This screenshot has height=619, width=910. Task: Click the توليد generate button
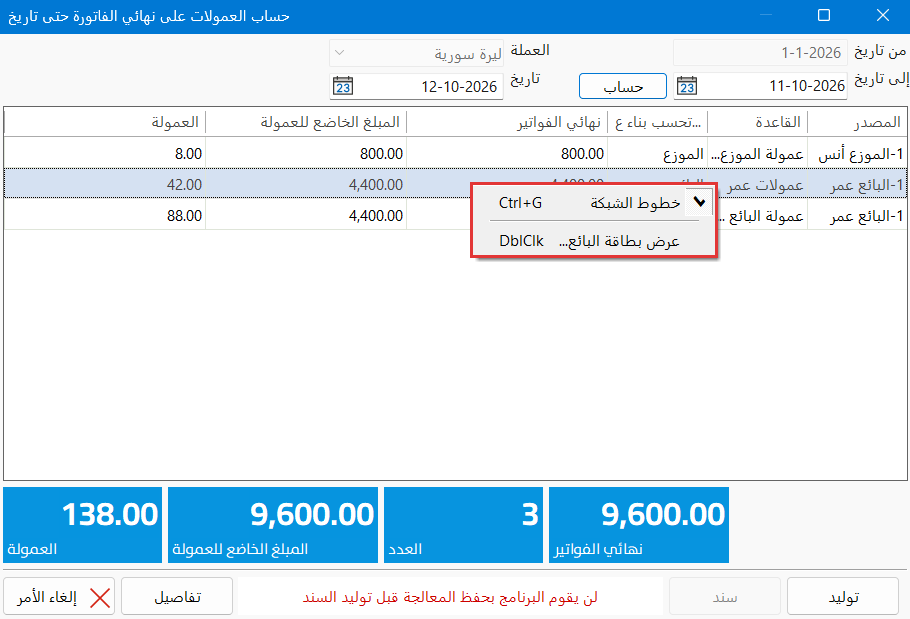843,596
